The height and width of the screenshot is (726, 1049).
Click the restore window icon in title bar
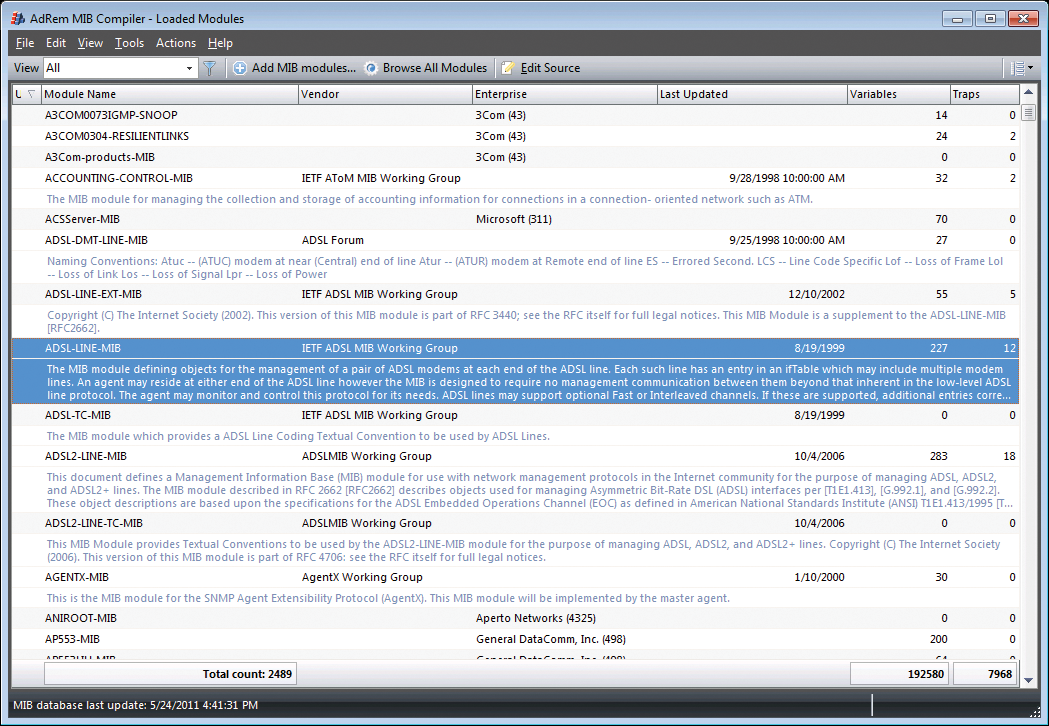(990, 18)
